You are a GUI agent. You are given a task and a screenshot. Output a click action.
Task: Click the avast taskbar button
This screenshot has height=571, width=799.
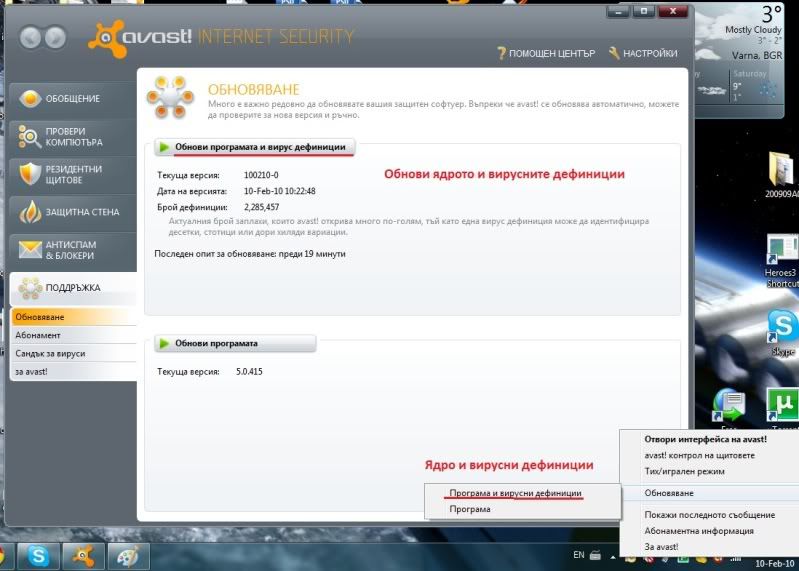click(83, 556)
